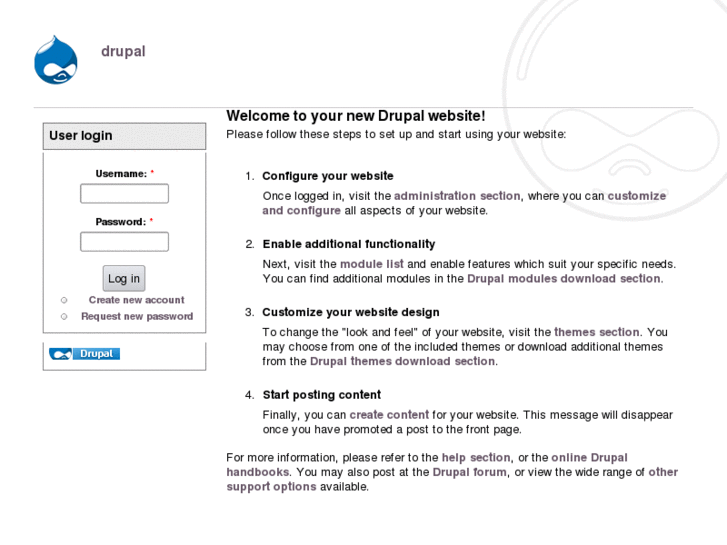Open online Drupal handbooks link

[x=589, y=458]
